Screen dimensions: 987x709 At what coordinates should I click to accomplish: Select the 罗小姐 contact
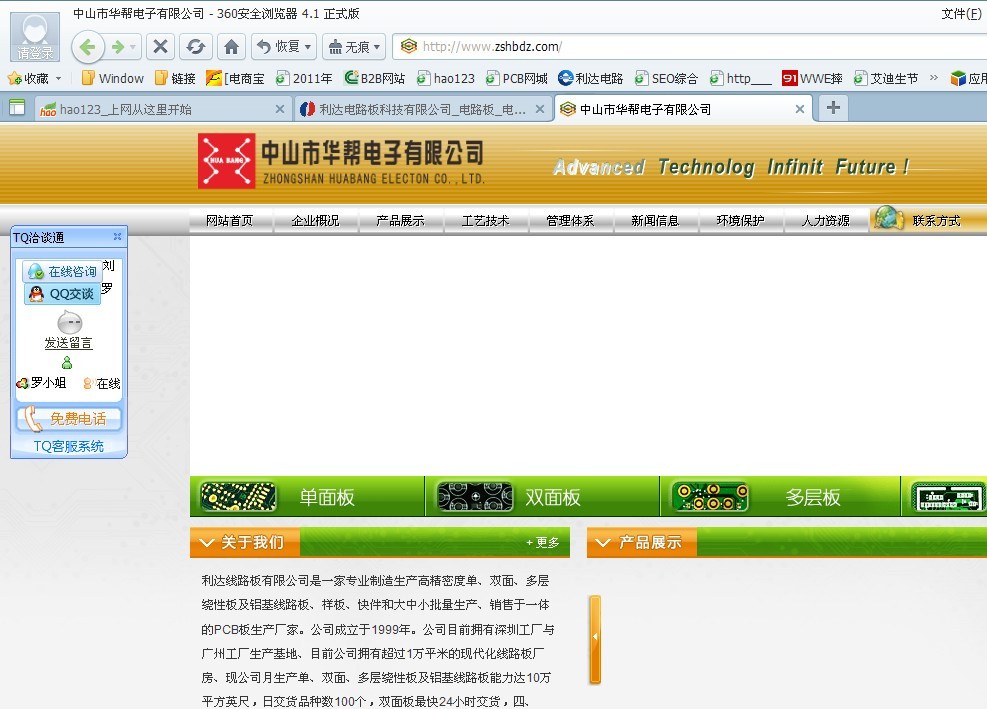(42, 383)
